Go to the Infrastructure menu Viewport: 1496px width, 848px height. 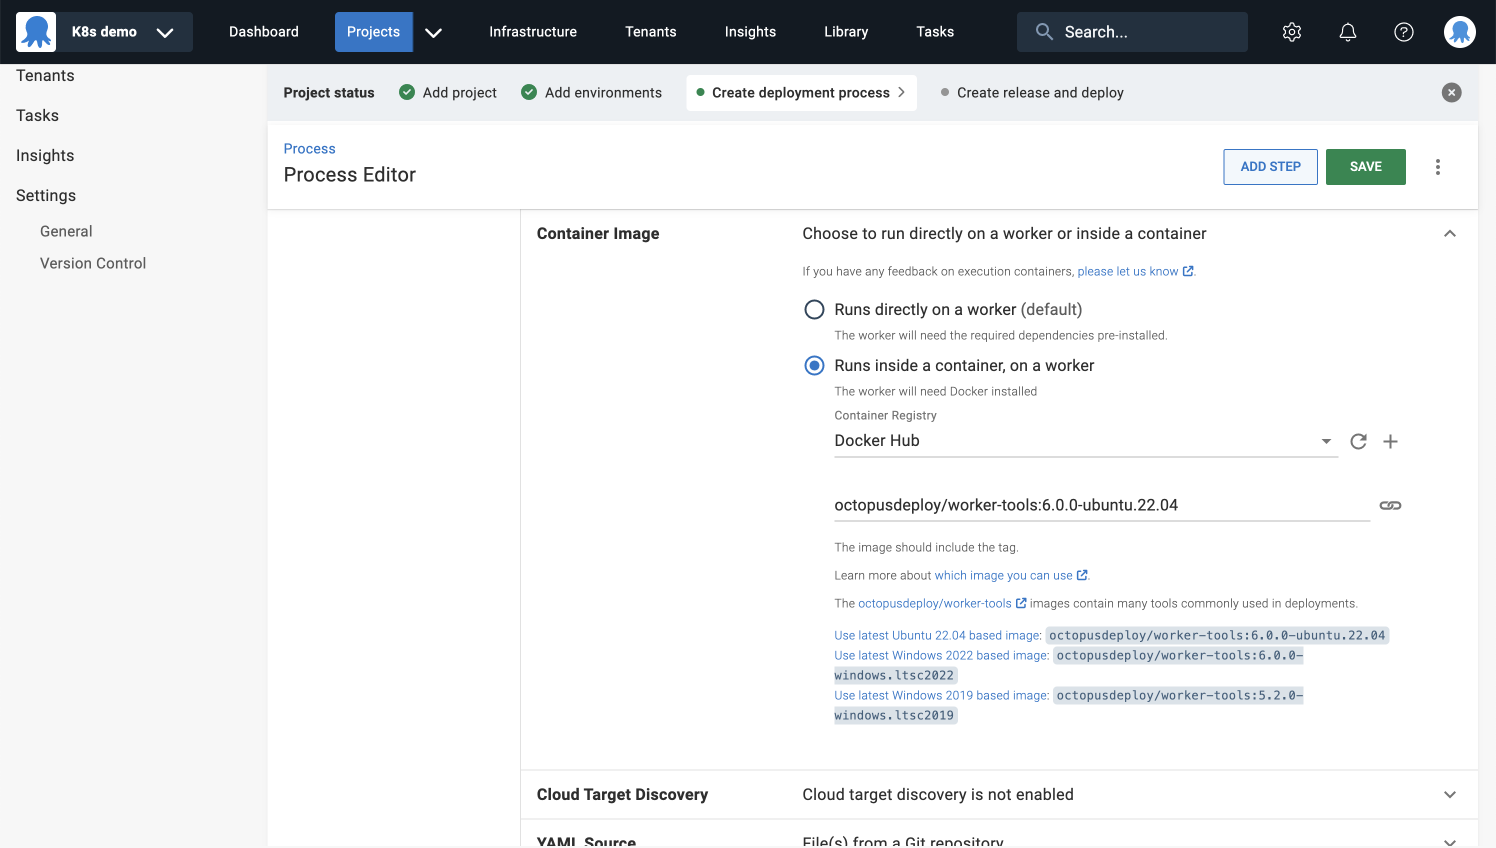532,32
